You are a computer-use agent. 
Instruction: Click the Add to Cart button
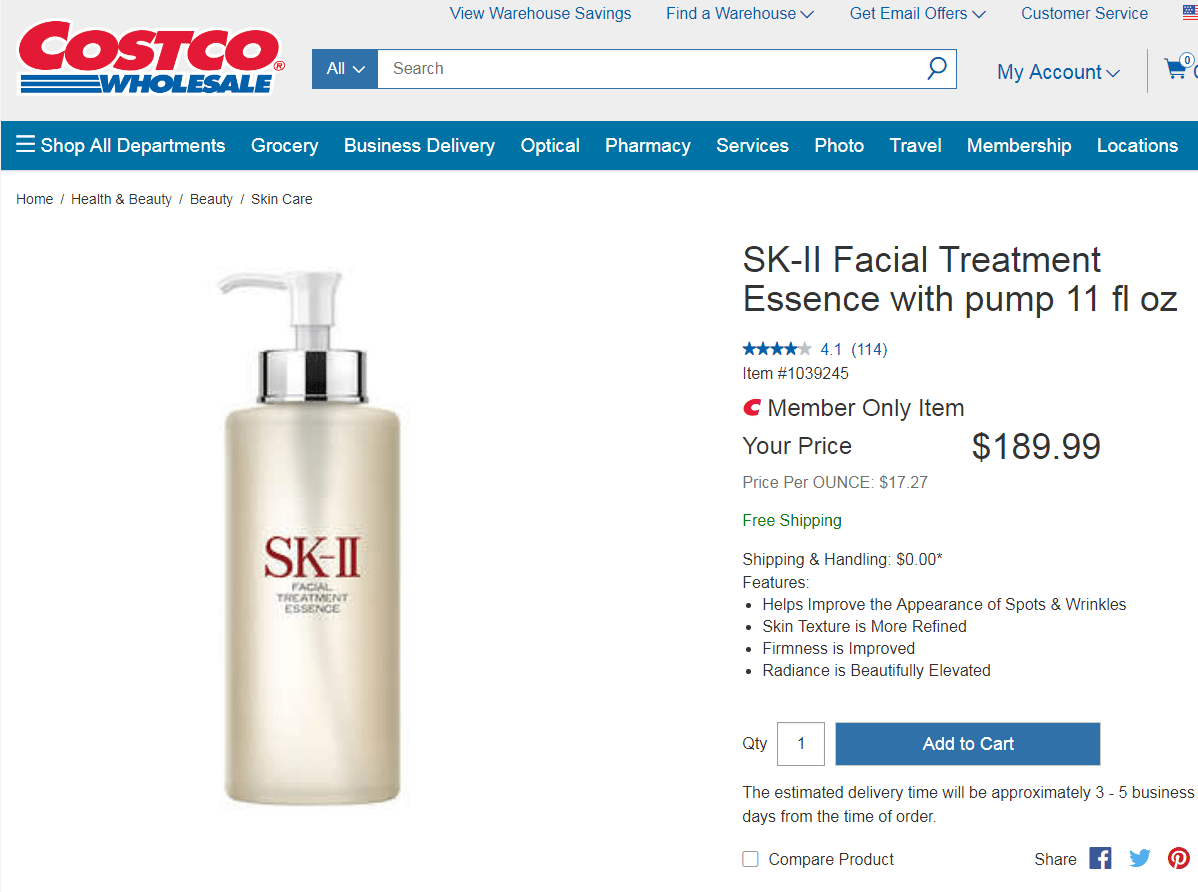click(966, 743)
